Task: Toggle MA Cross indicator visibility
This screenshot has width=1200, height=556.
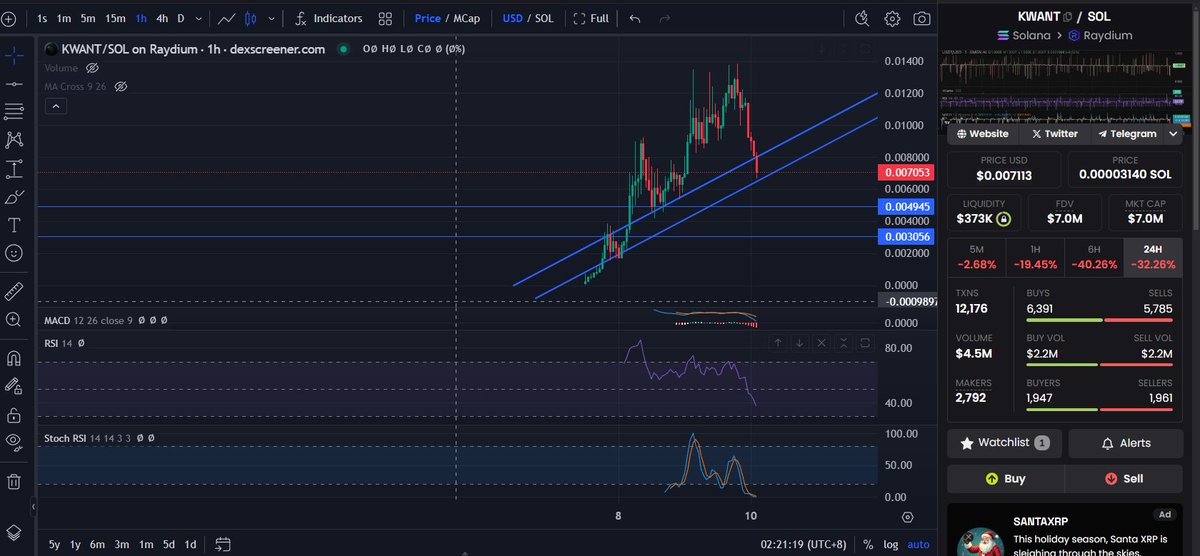Action: [x=121, y=86]
